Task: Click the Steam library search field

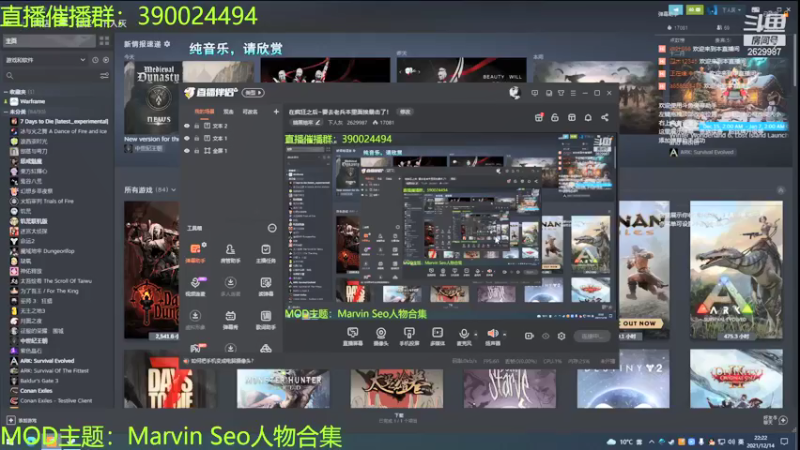Action: click(51, 76)
